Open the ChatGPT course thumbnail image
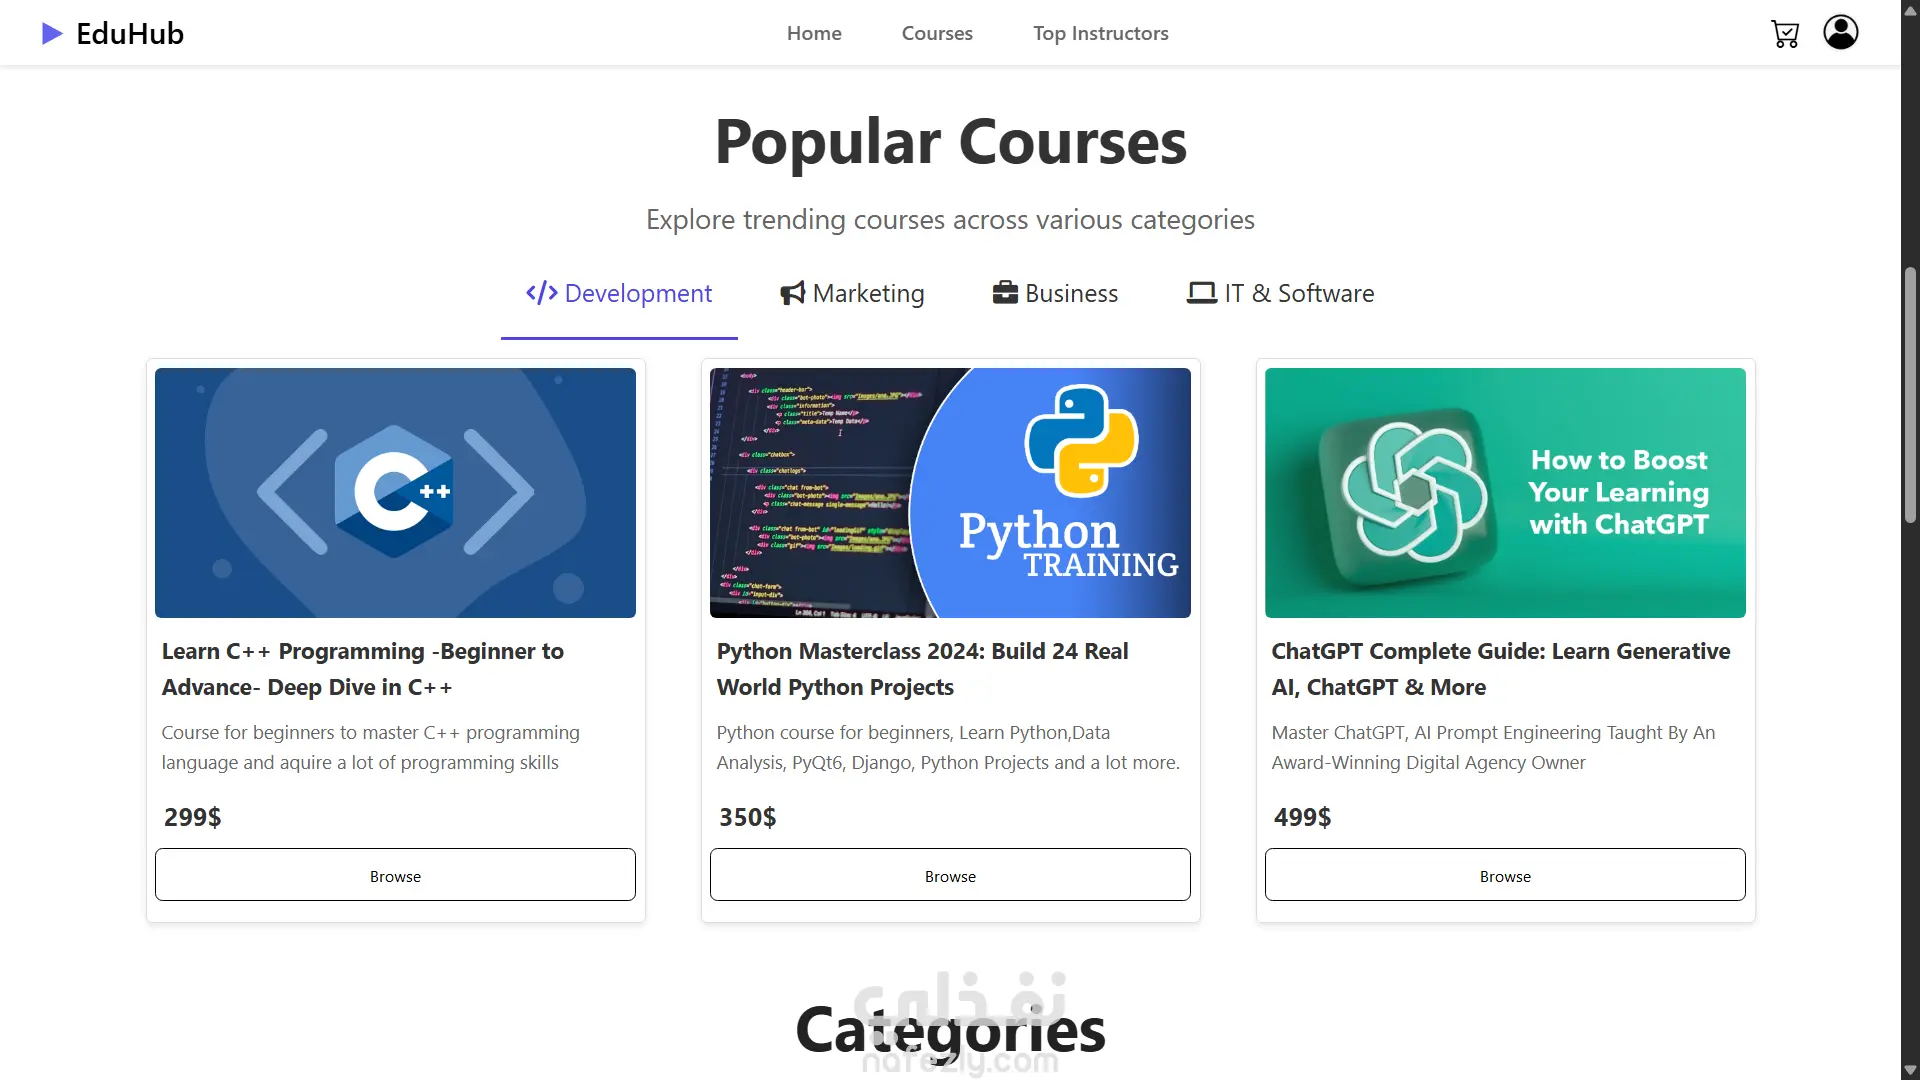This screenshot has width=1920, height=1080. [1505, 493]
